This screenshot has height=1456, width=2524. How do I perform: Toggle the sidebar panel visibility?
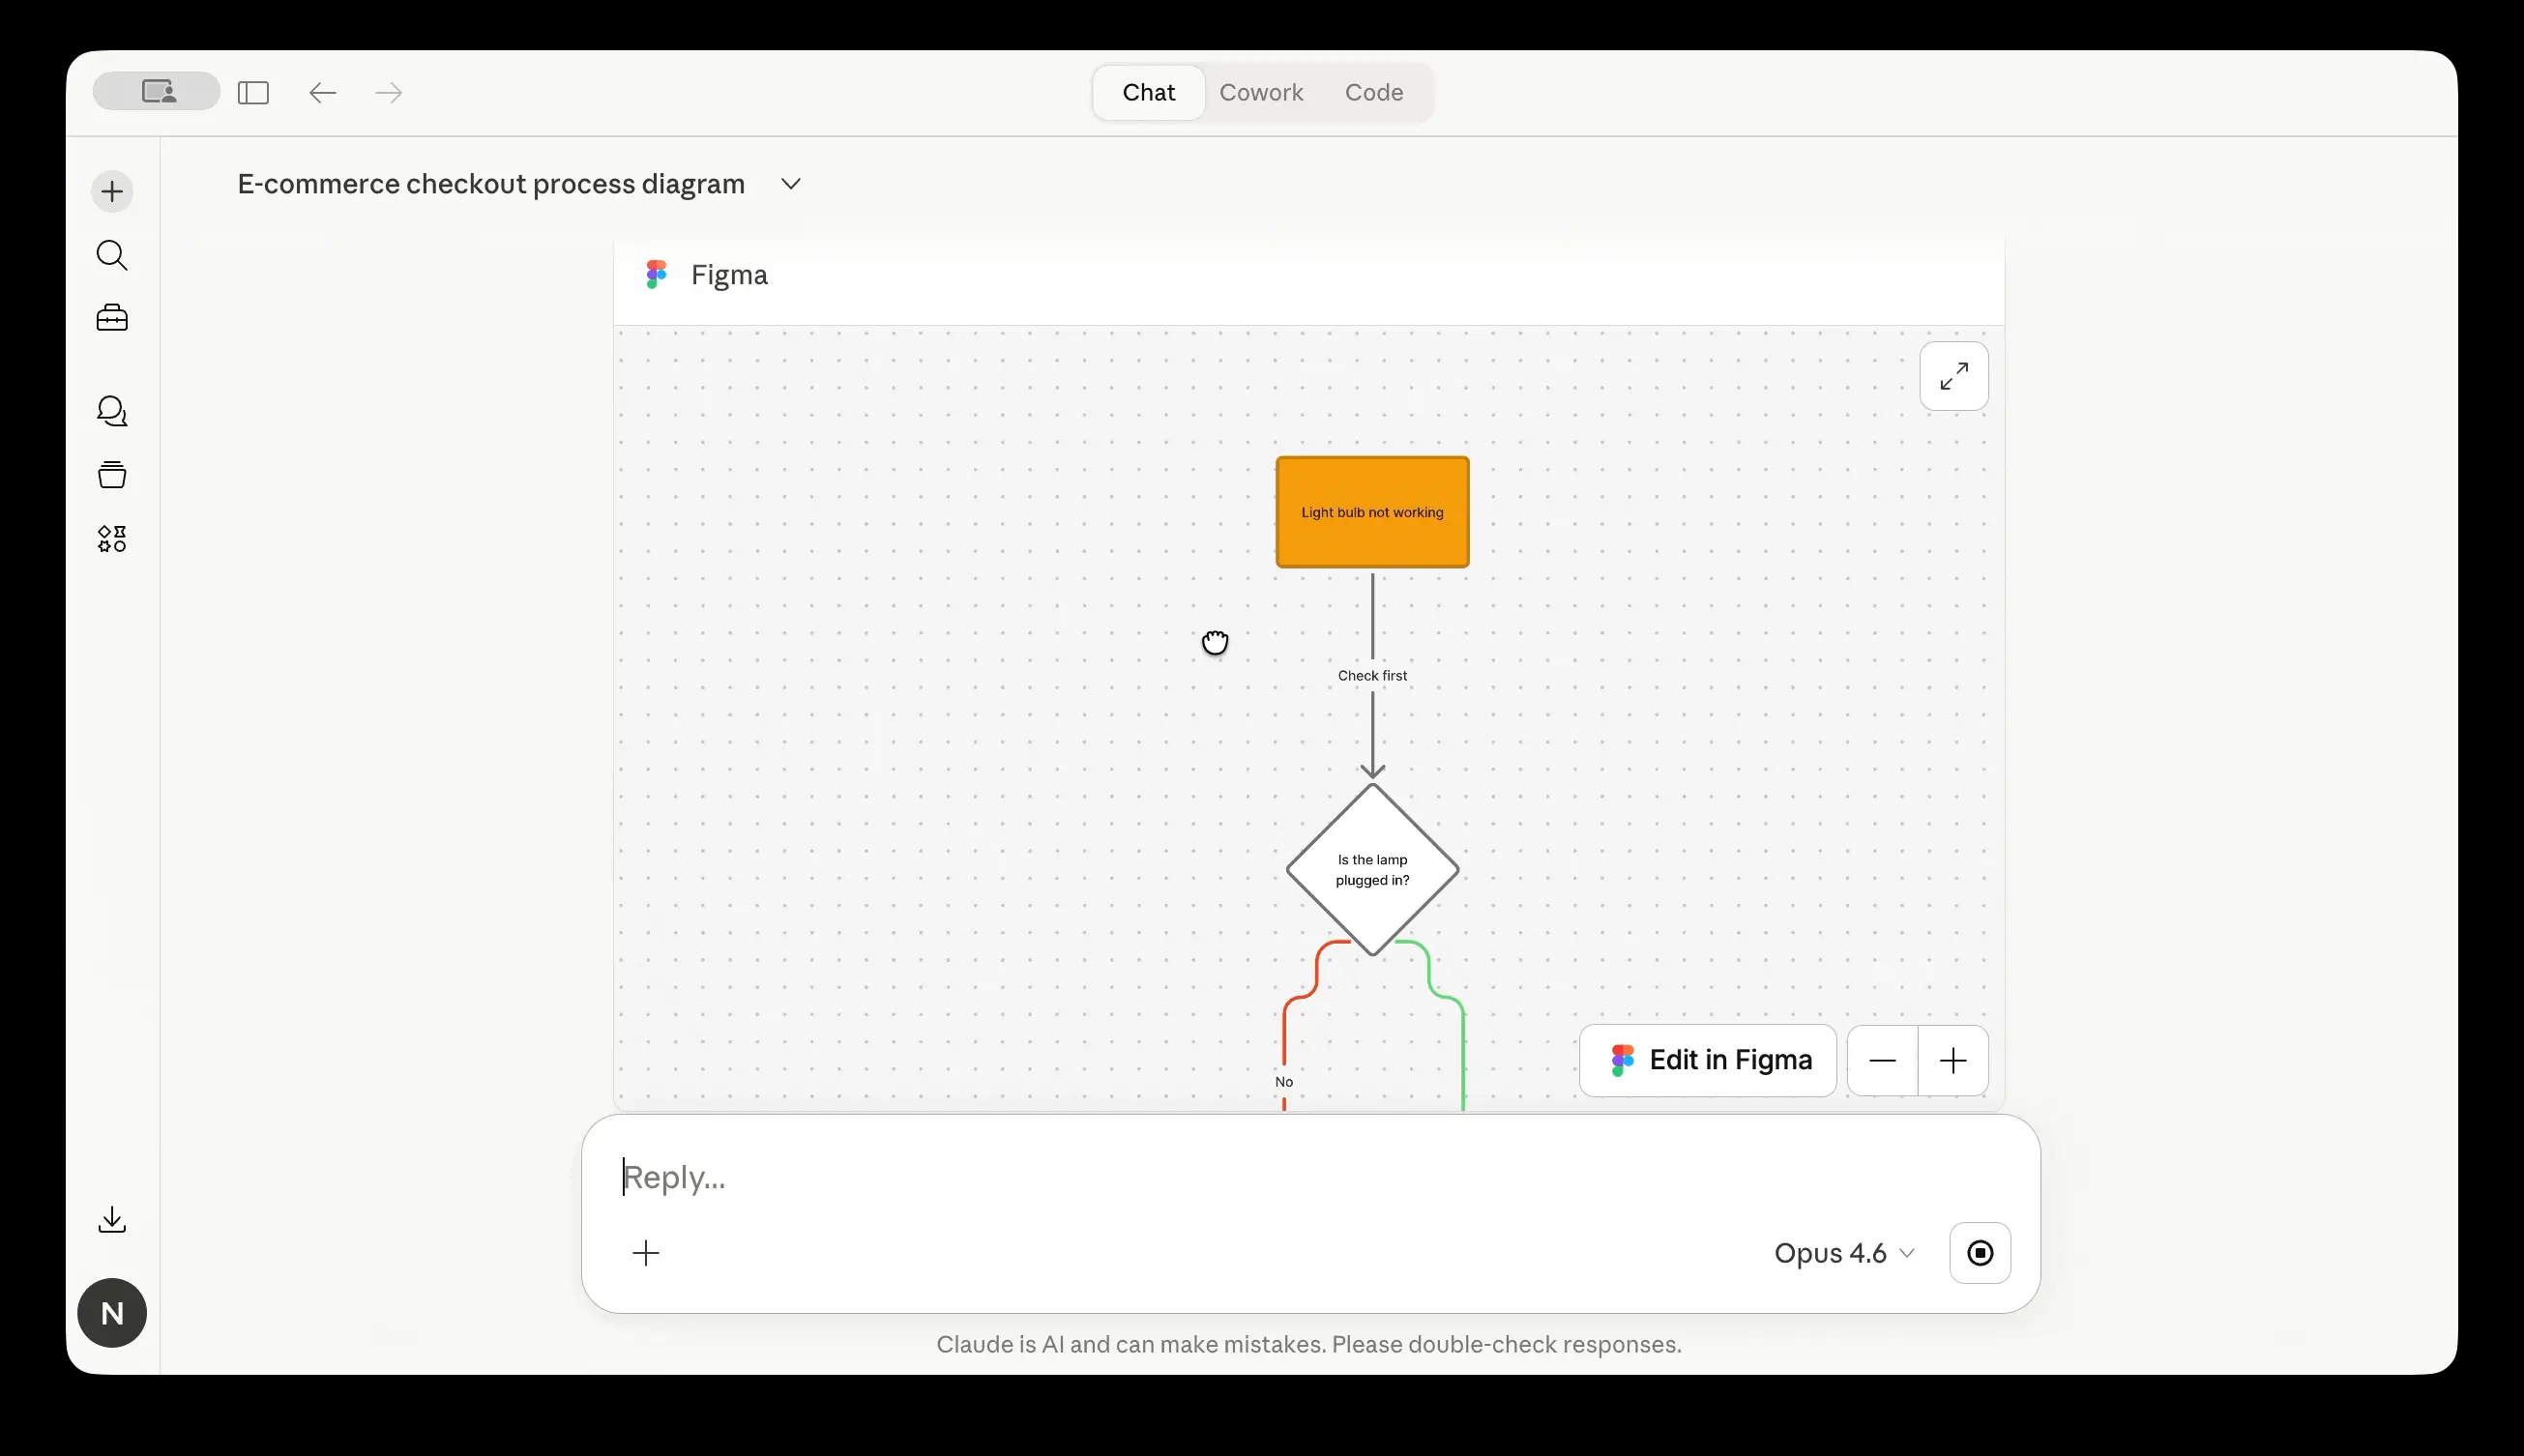253,93
